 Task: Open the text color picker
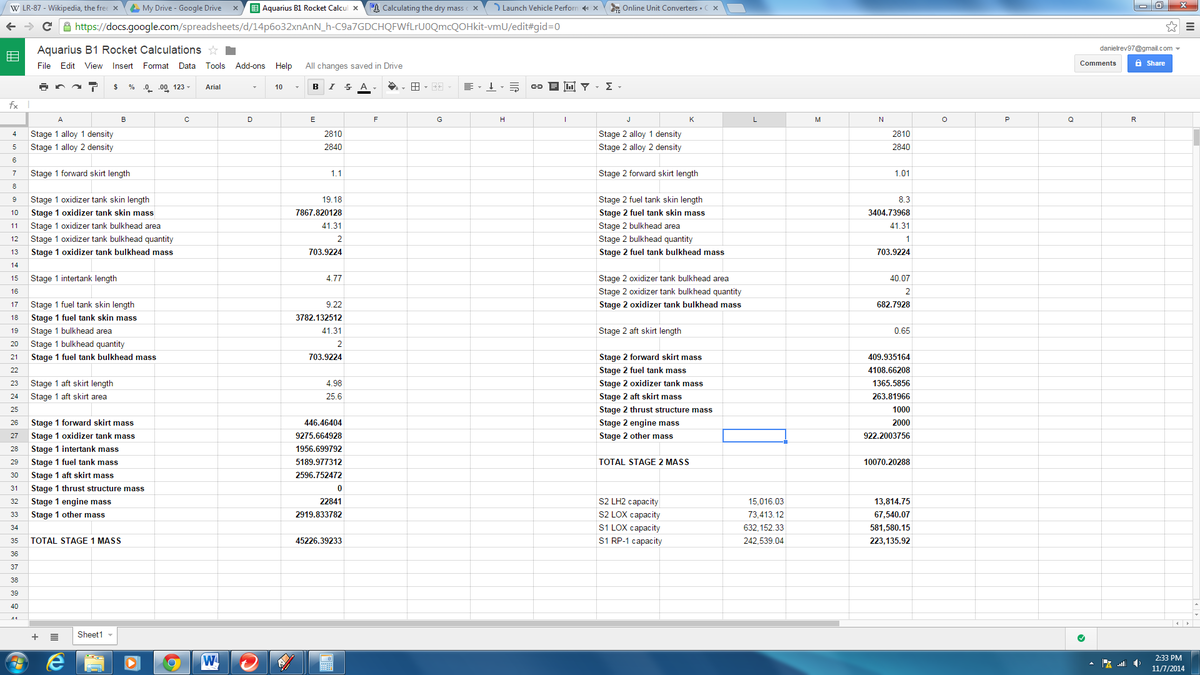(367, 87)
